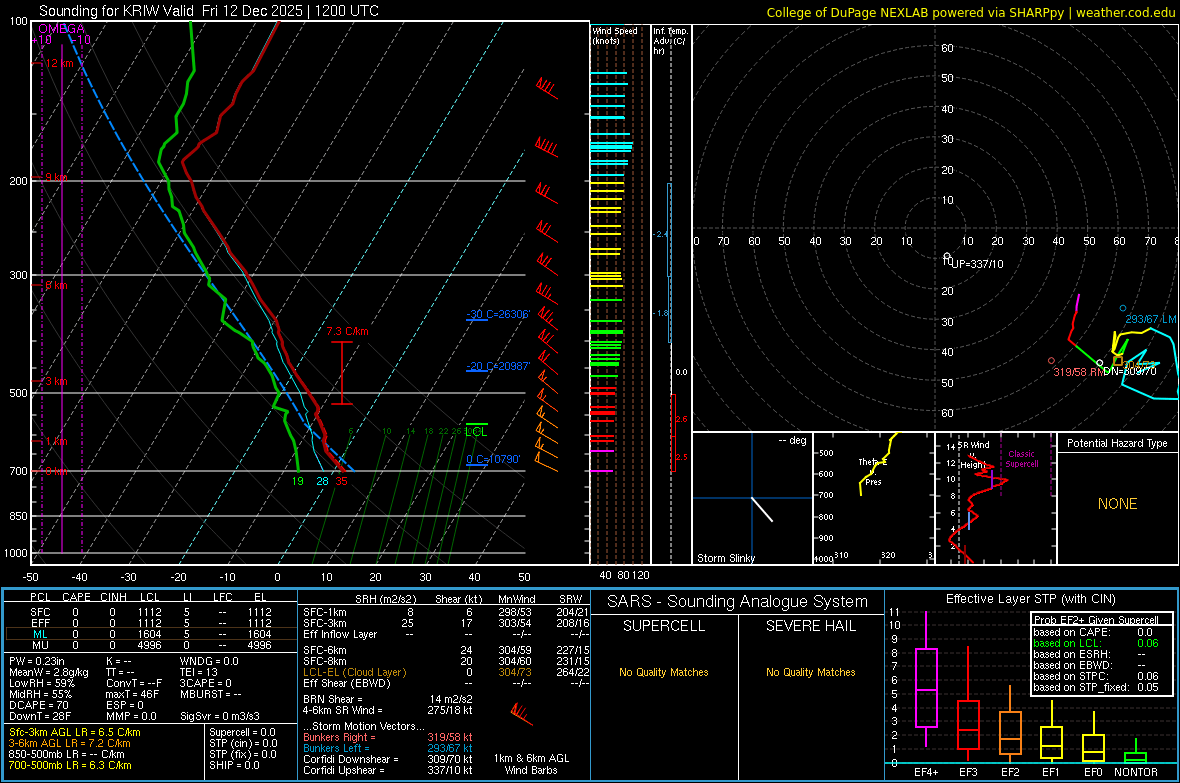Click 'Prob EF2+ Given Supercell' legend heading
Image resolution: width=1180 pixels, height=783 pixels.
click(1094, 620)
